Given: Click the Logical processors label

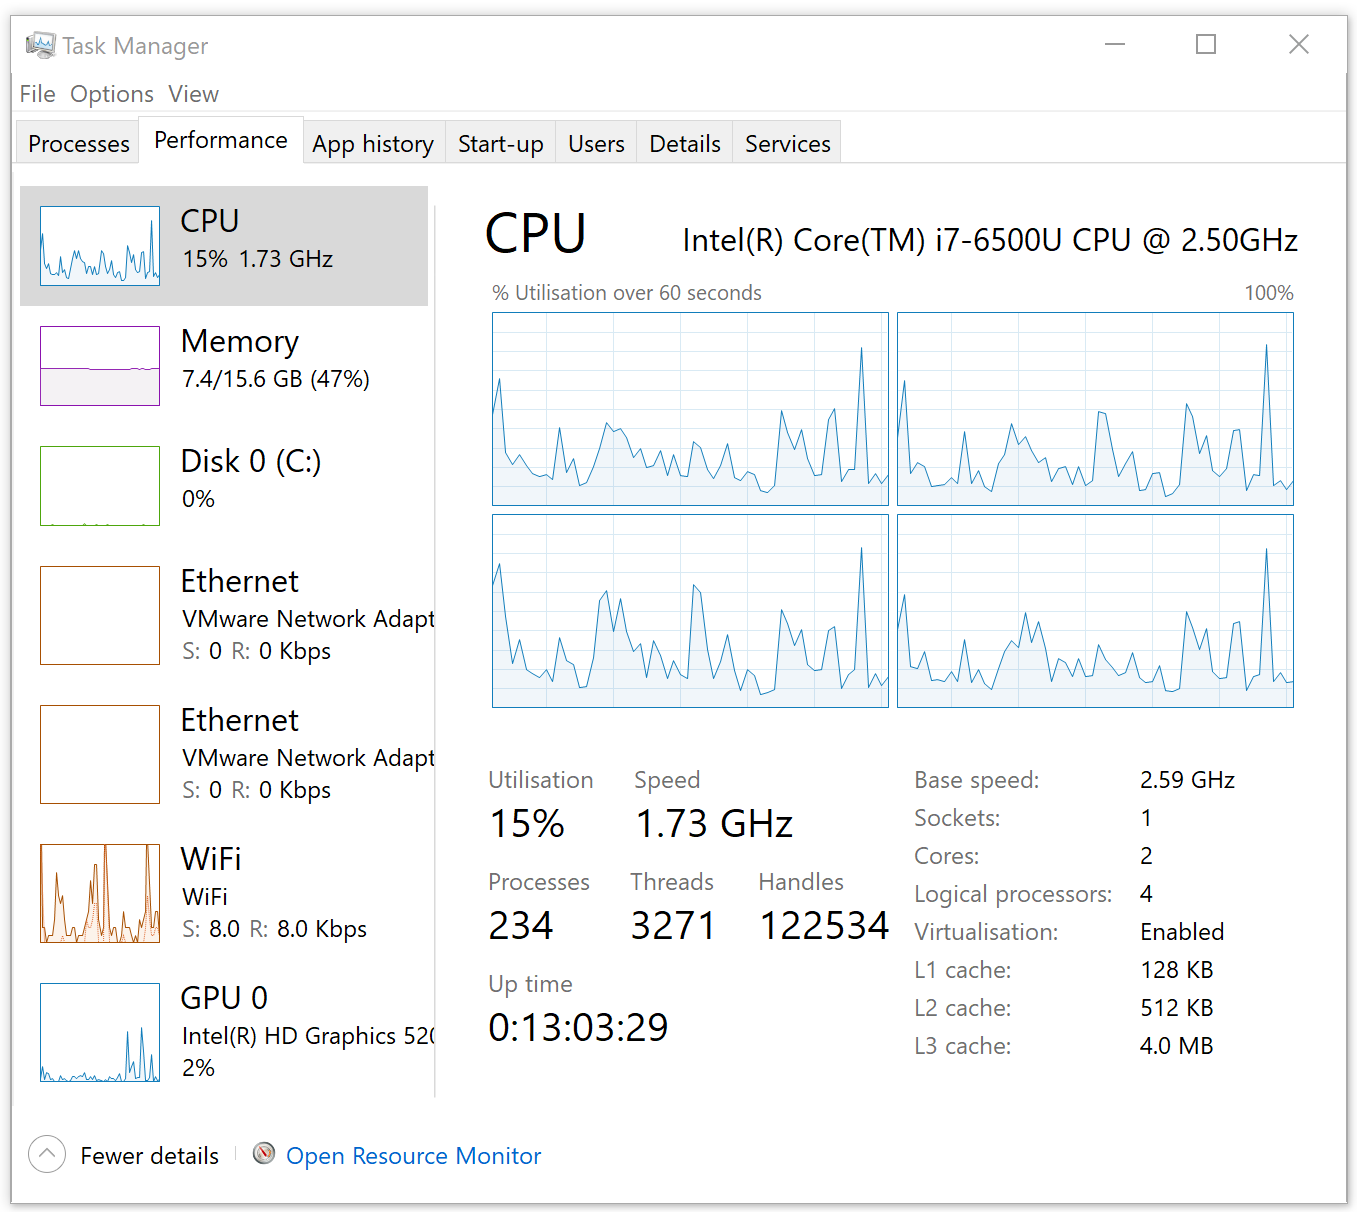Looking at the screenshot, I should pyautogui.click(x=1013, y=894).
